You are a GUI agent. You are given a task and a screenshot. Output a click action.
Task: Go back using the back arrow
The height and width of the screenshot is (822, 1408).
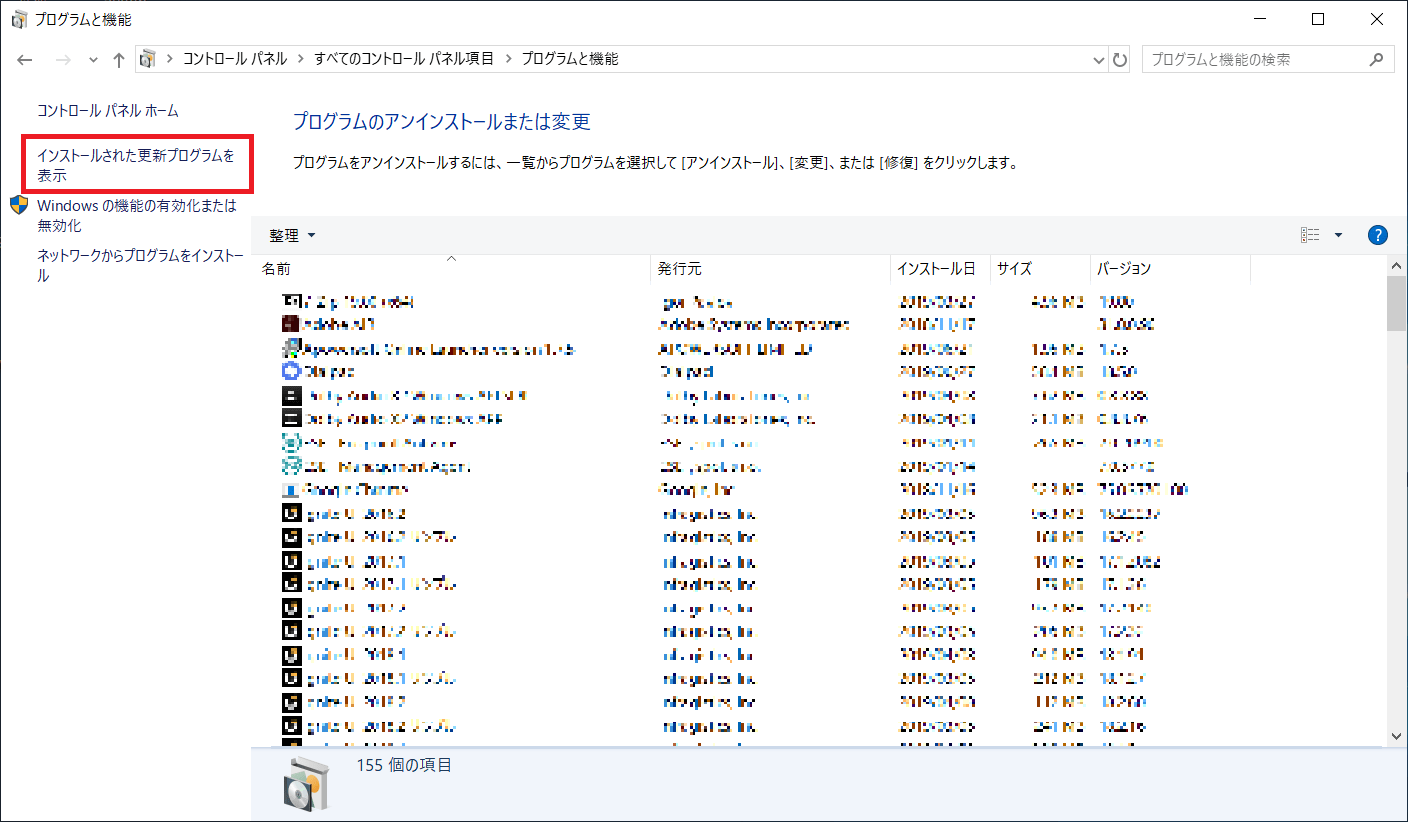25,59
